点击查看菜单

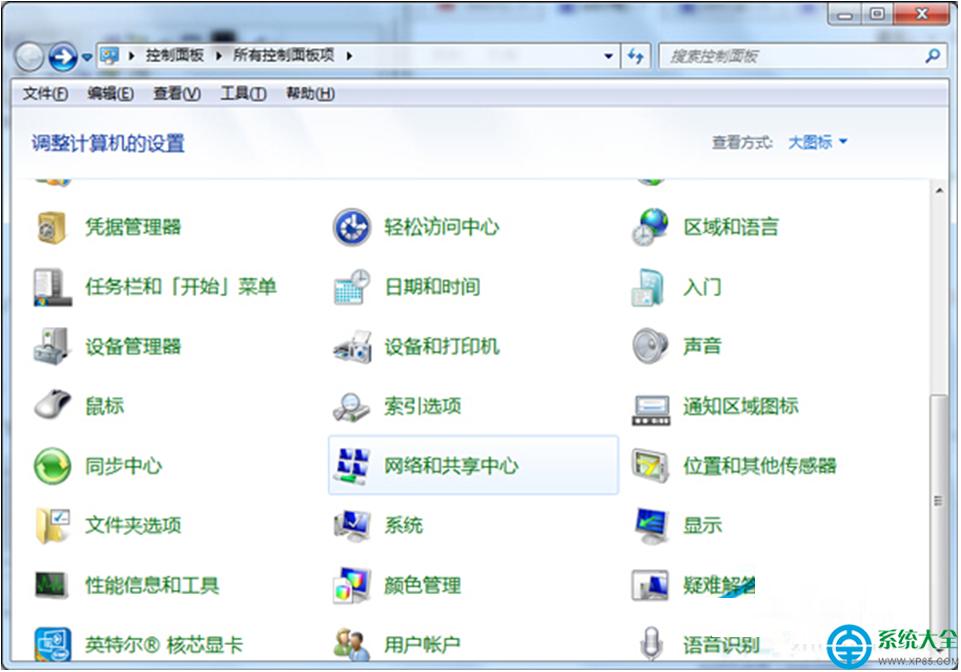pos(177,93)
